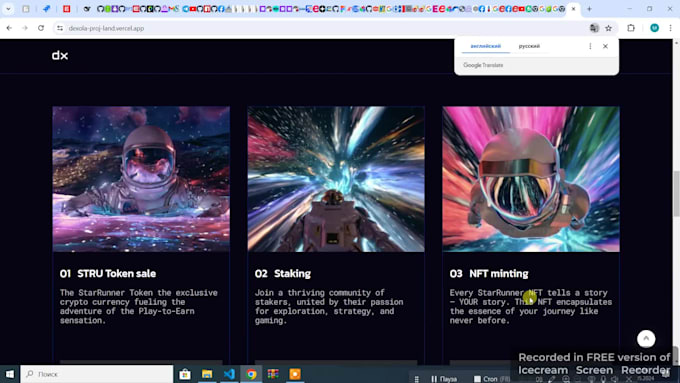
Task: Open the NFT minting helmet image
Action: [x=531, y=179]
